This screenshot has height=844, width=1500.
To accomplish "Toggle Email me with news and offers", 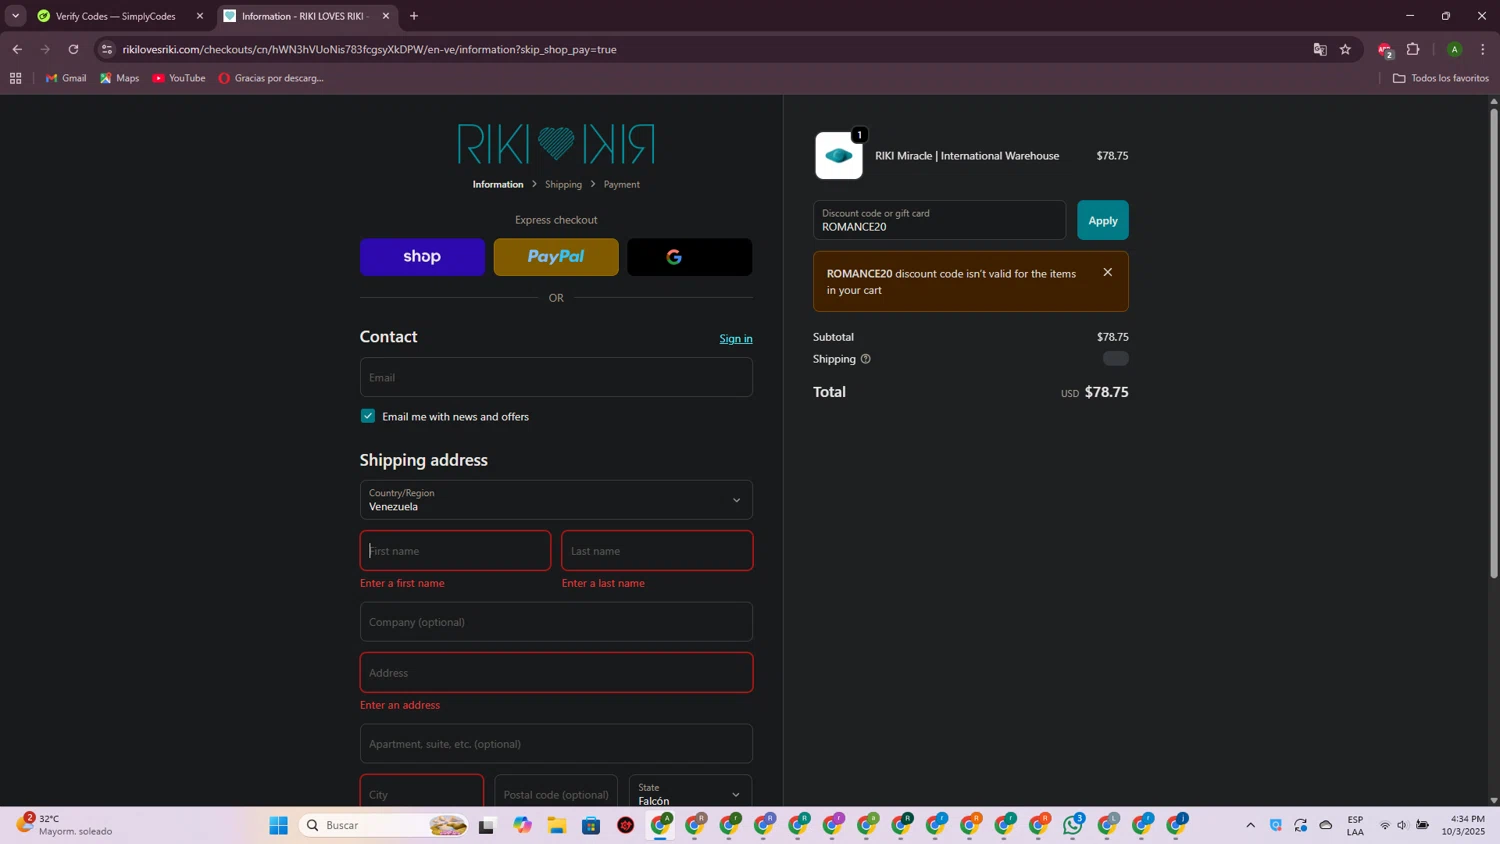I will (x=368, y=416).
